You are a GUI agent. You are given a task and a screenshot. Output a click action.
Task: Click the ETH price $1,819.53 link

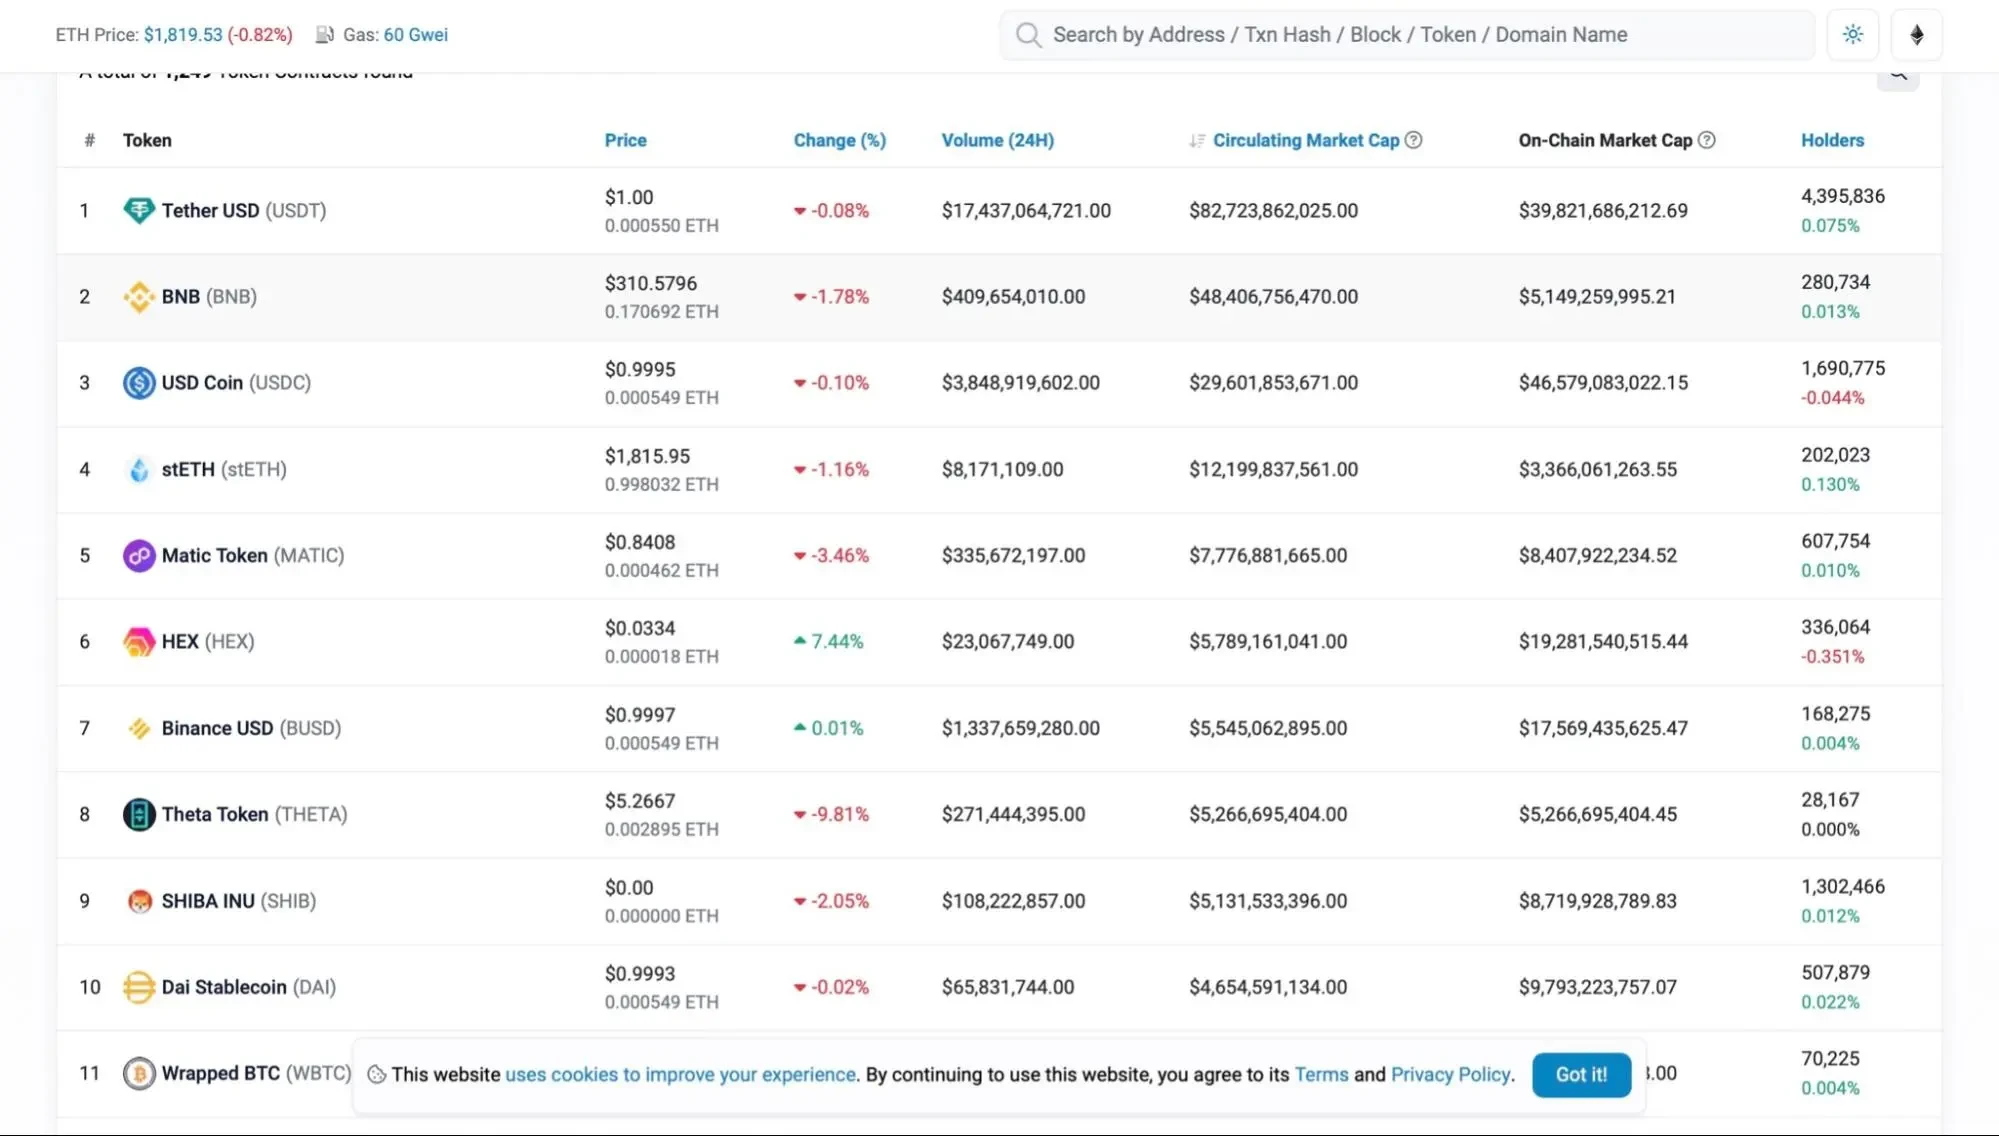183,35
